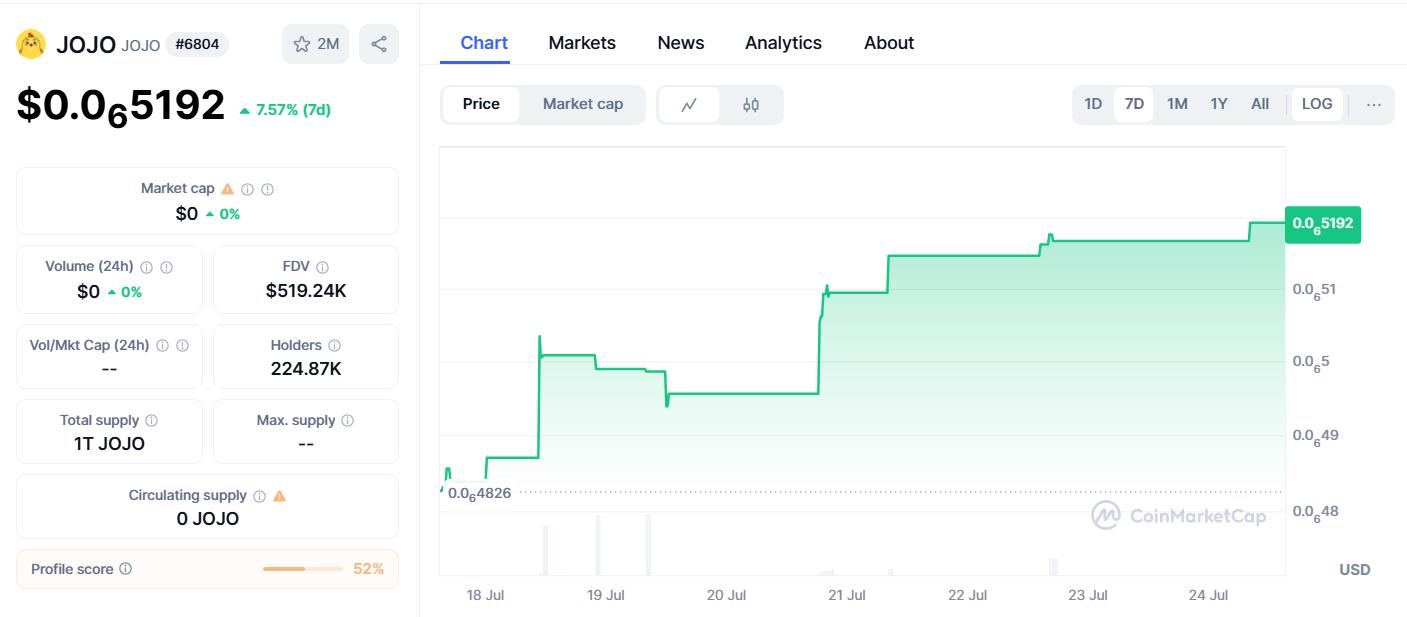Viewport: 1407px width, 617px height.
Task: Set chart range to 1D
Action: pos(1093,105)
